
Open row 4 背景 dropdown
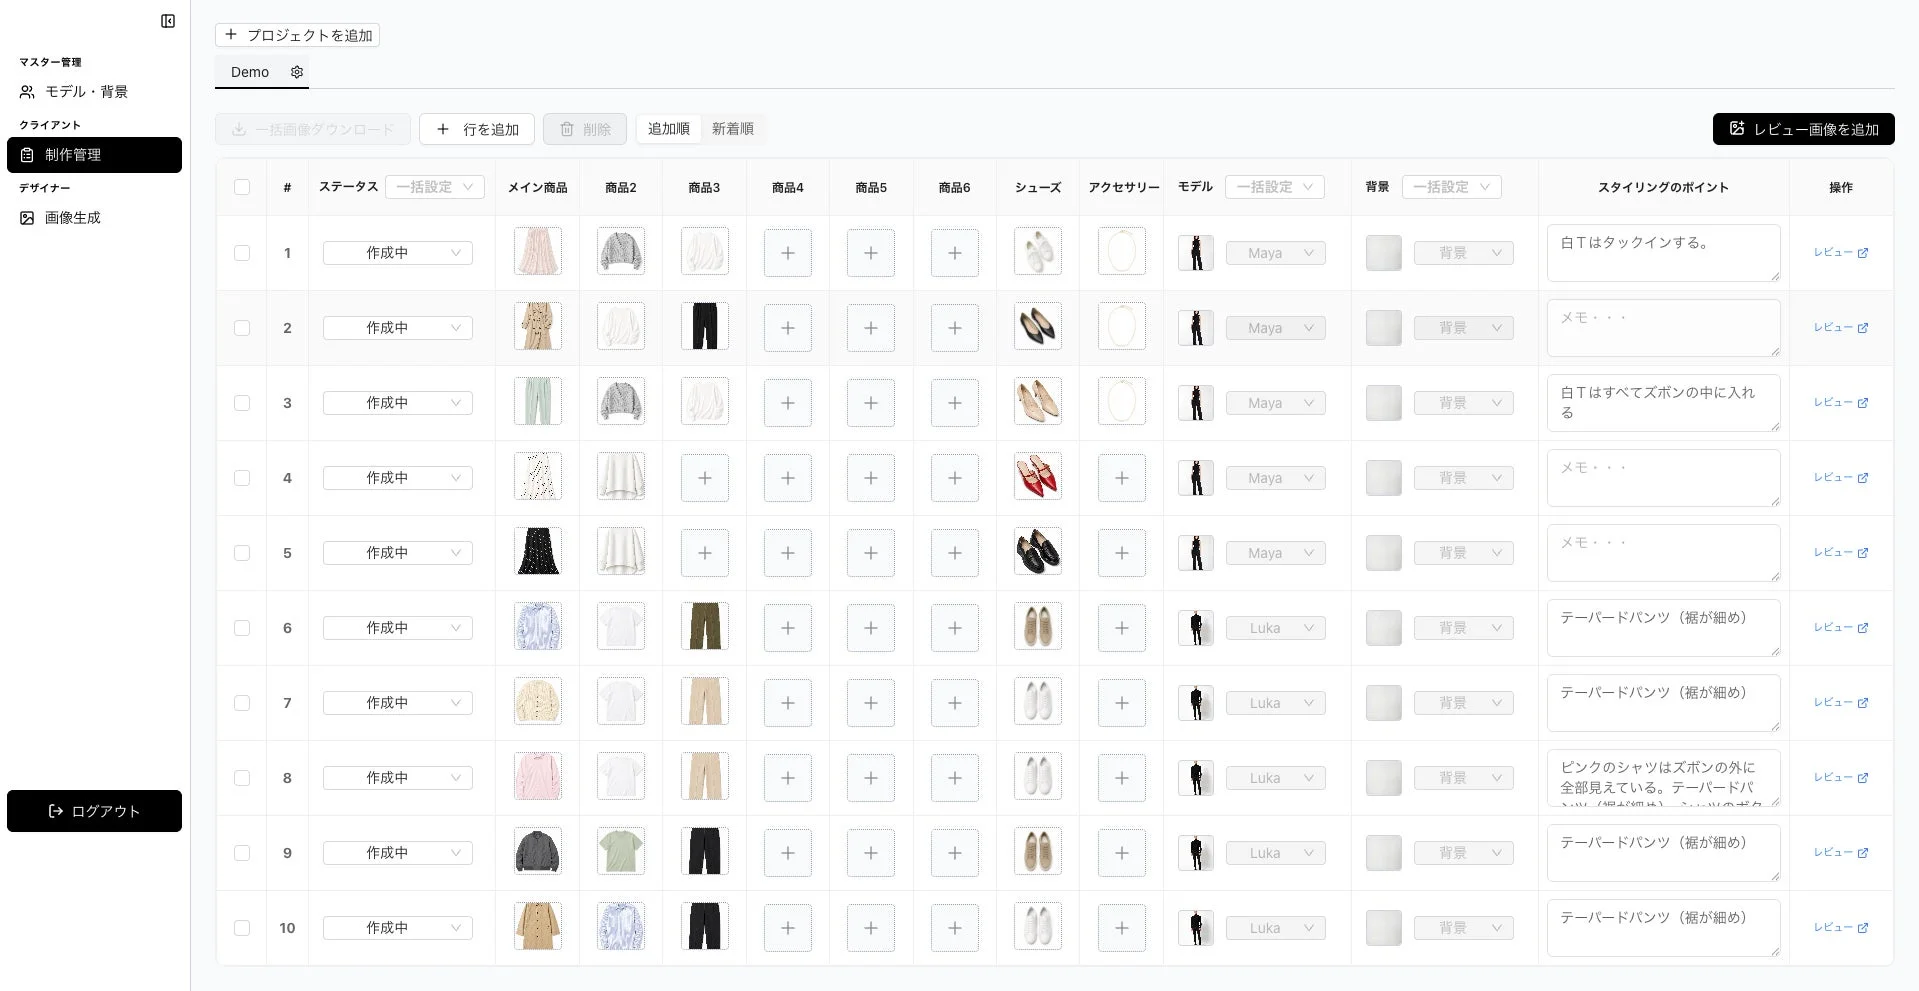1464,478
